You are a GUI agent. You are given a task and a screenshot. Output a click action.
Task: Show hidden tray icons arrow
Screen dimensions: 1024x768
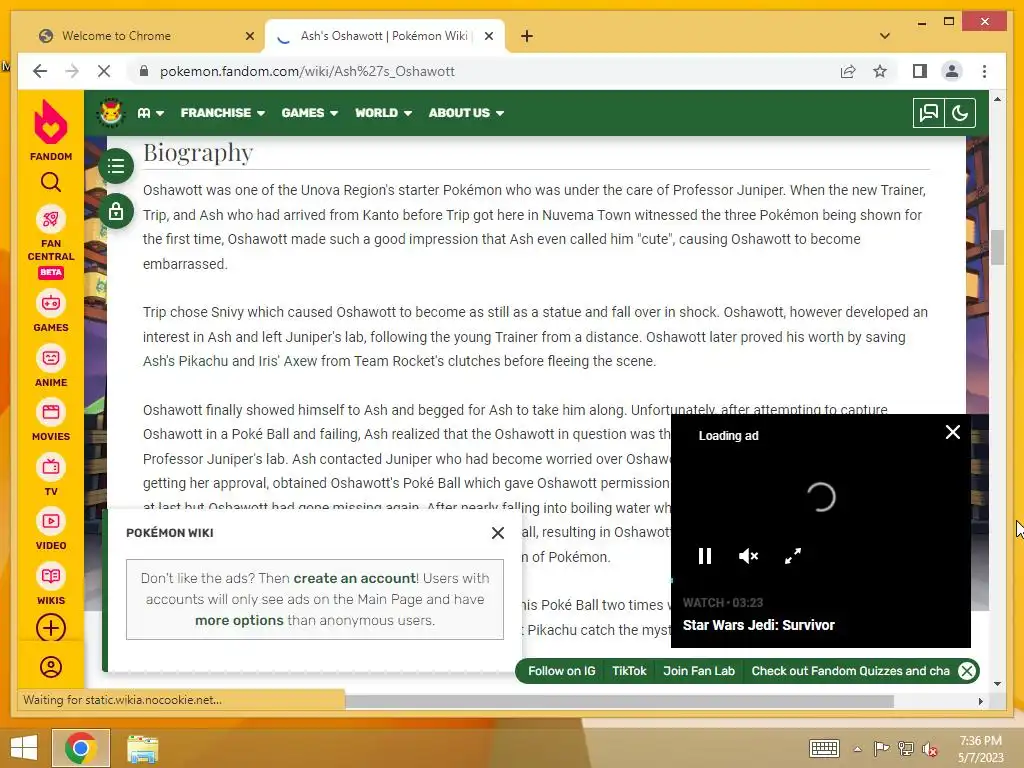[x=857, y=749]
